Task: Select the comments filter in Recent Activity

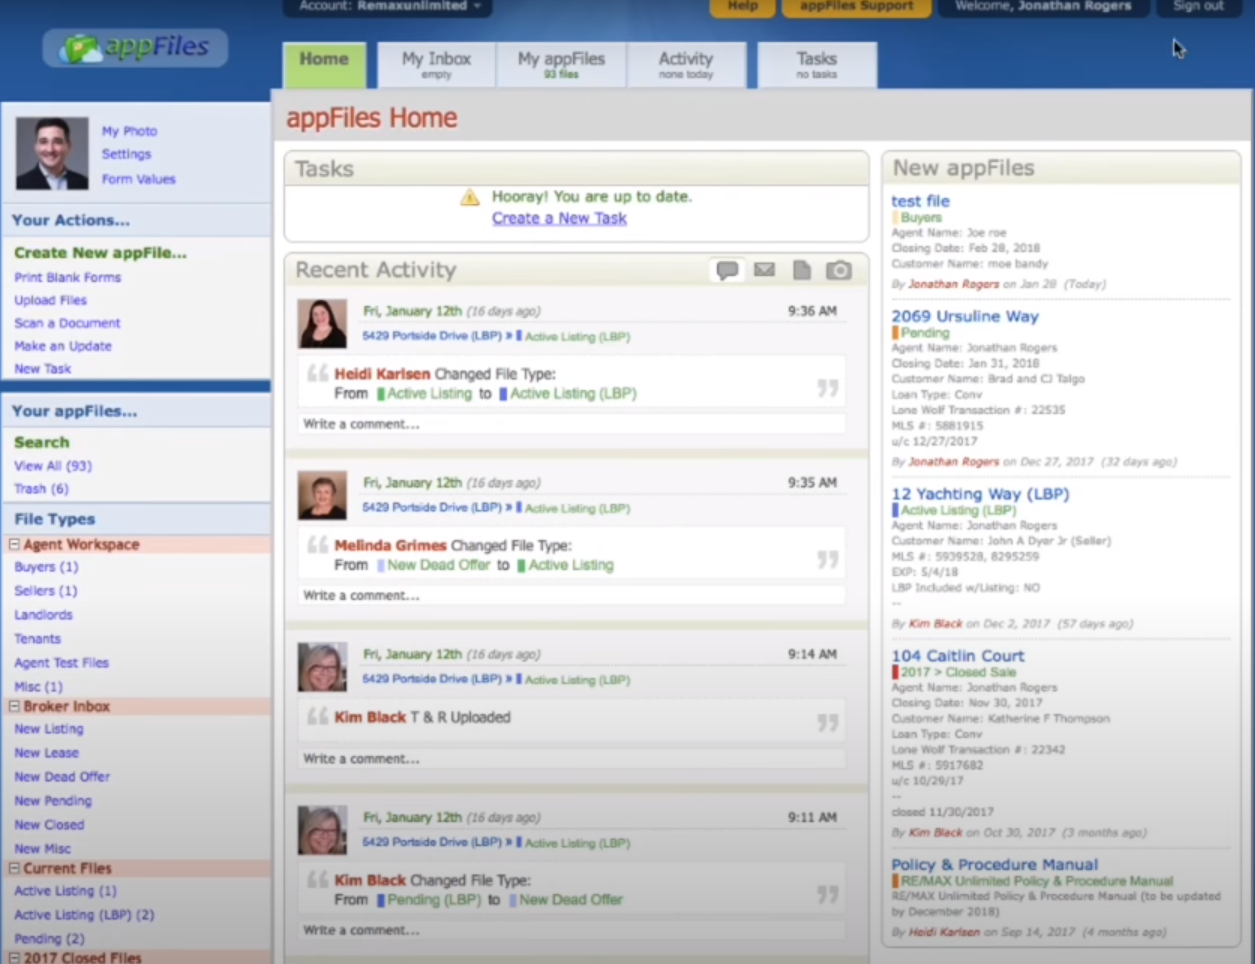Action: 727,270
